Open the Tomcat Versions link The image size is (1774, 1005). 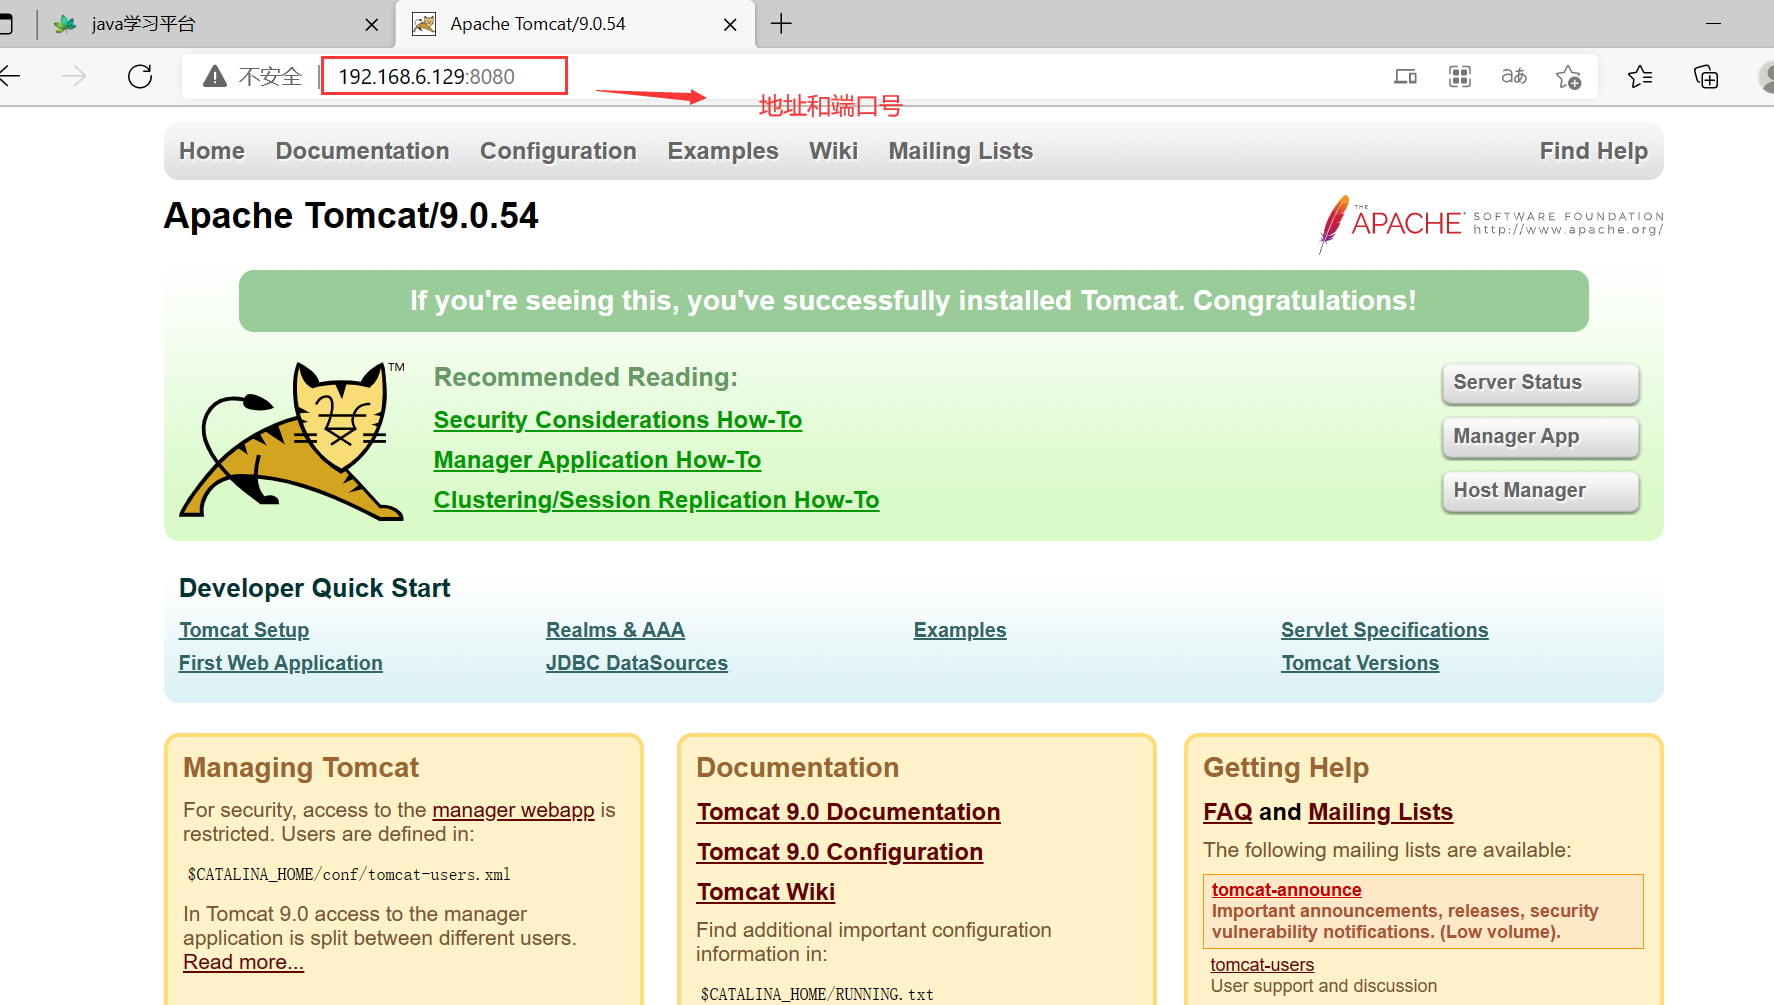[1360, 663]
